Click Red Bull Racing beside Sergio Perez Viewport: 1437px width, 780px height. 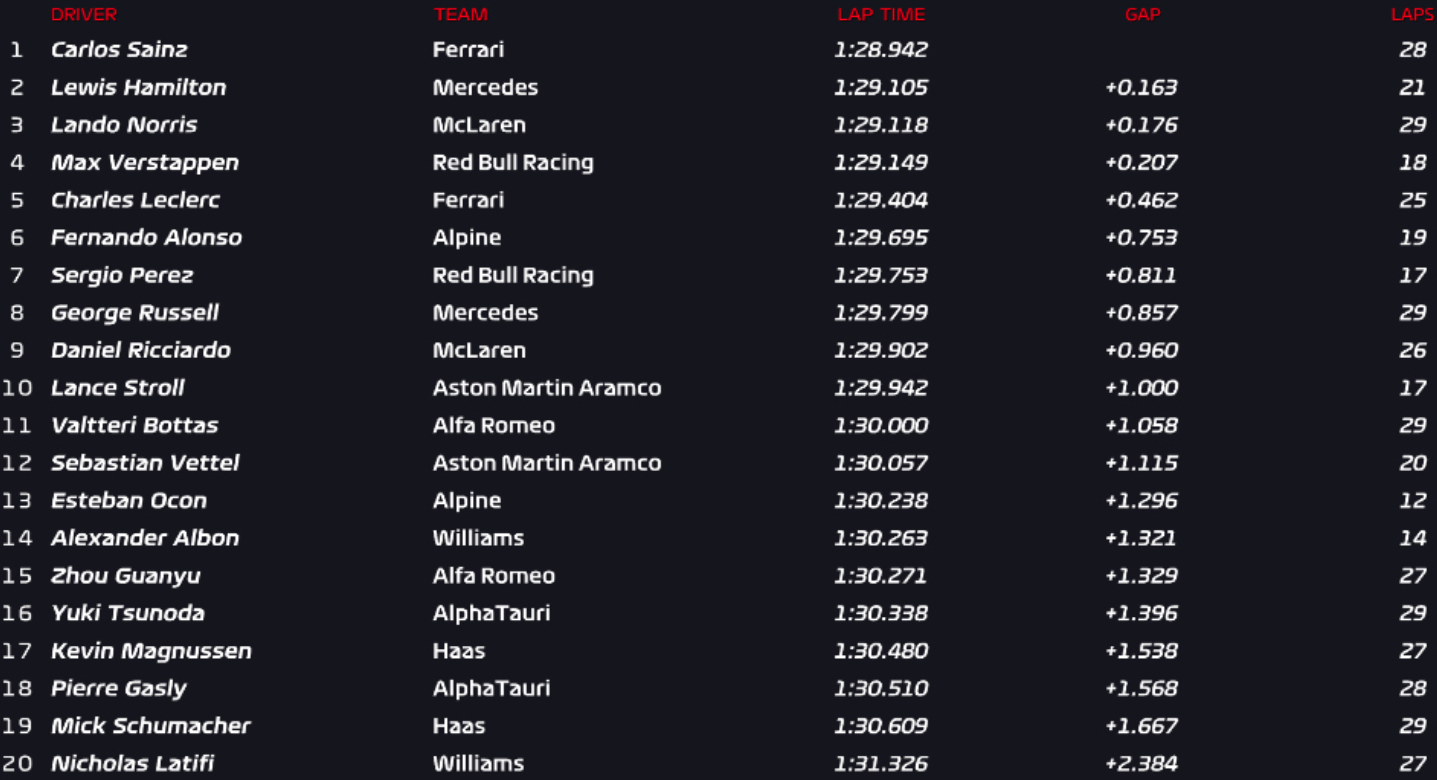click(x=513, y=275)
